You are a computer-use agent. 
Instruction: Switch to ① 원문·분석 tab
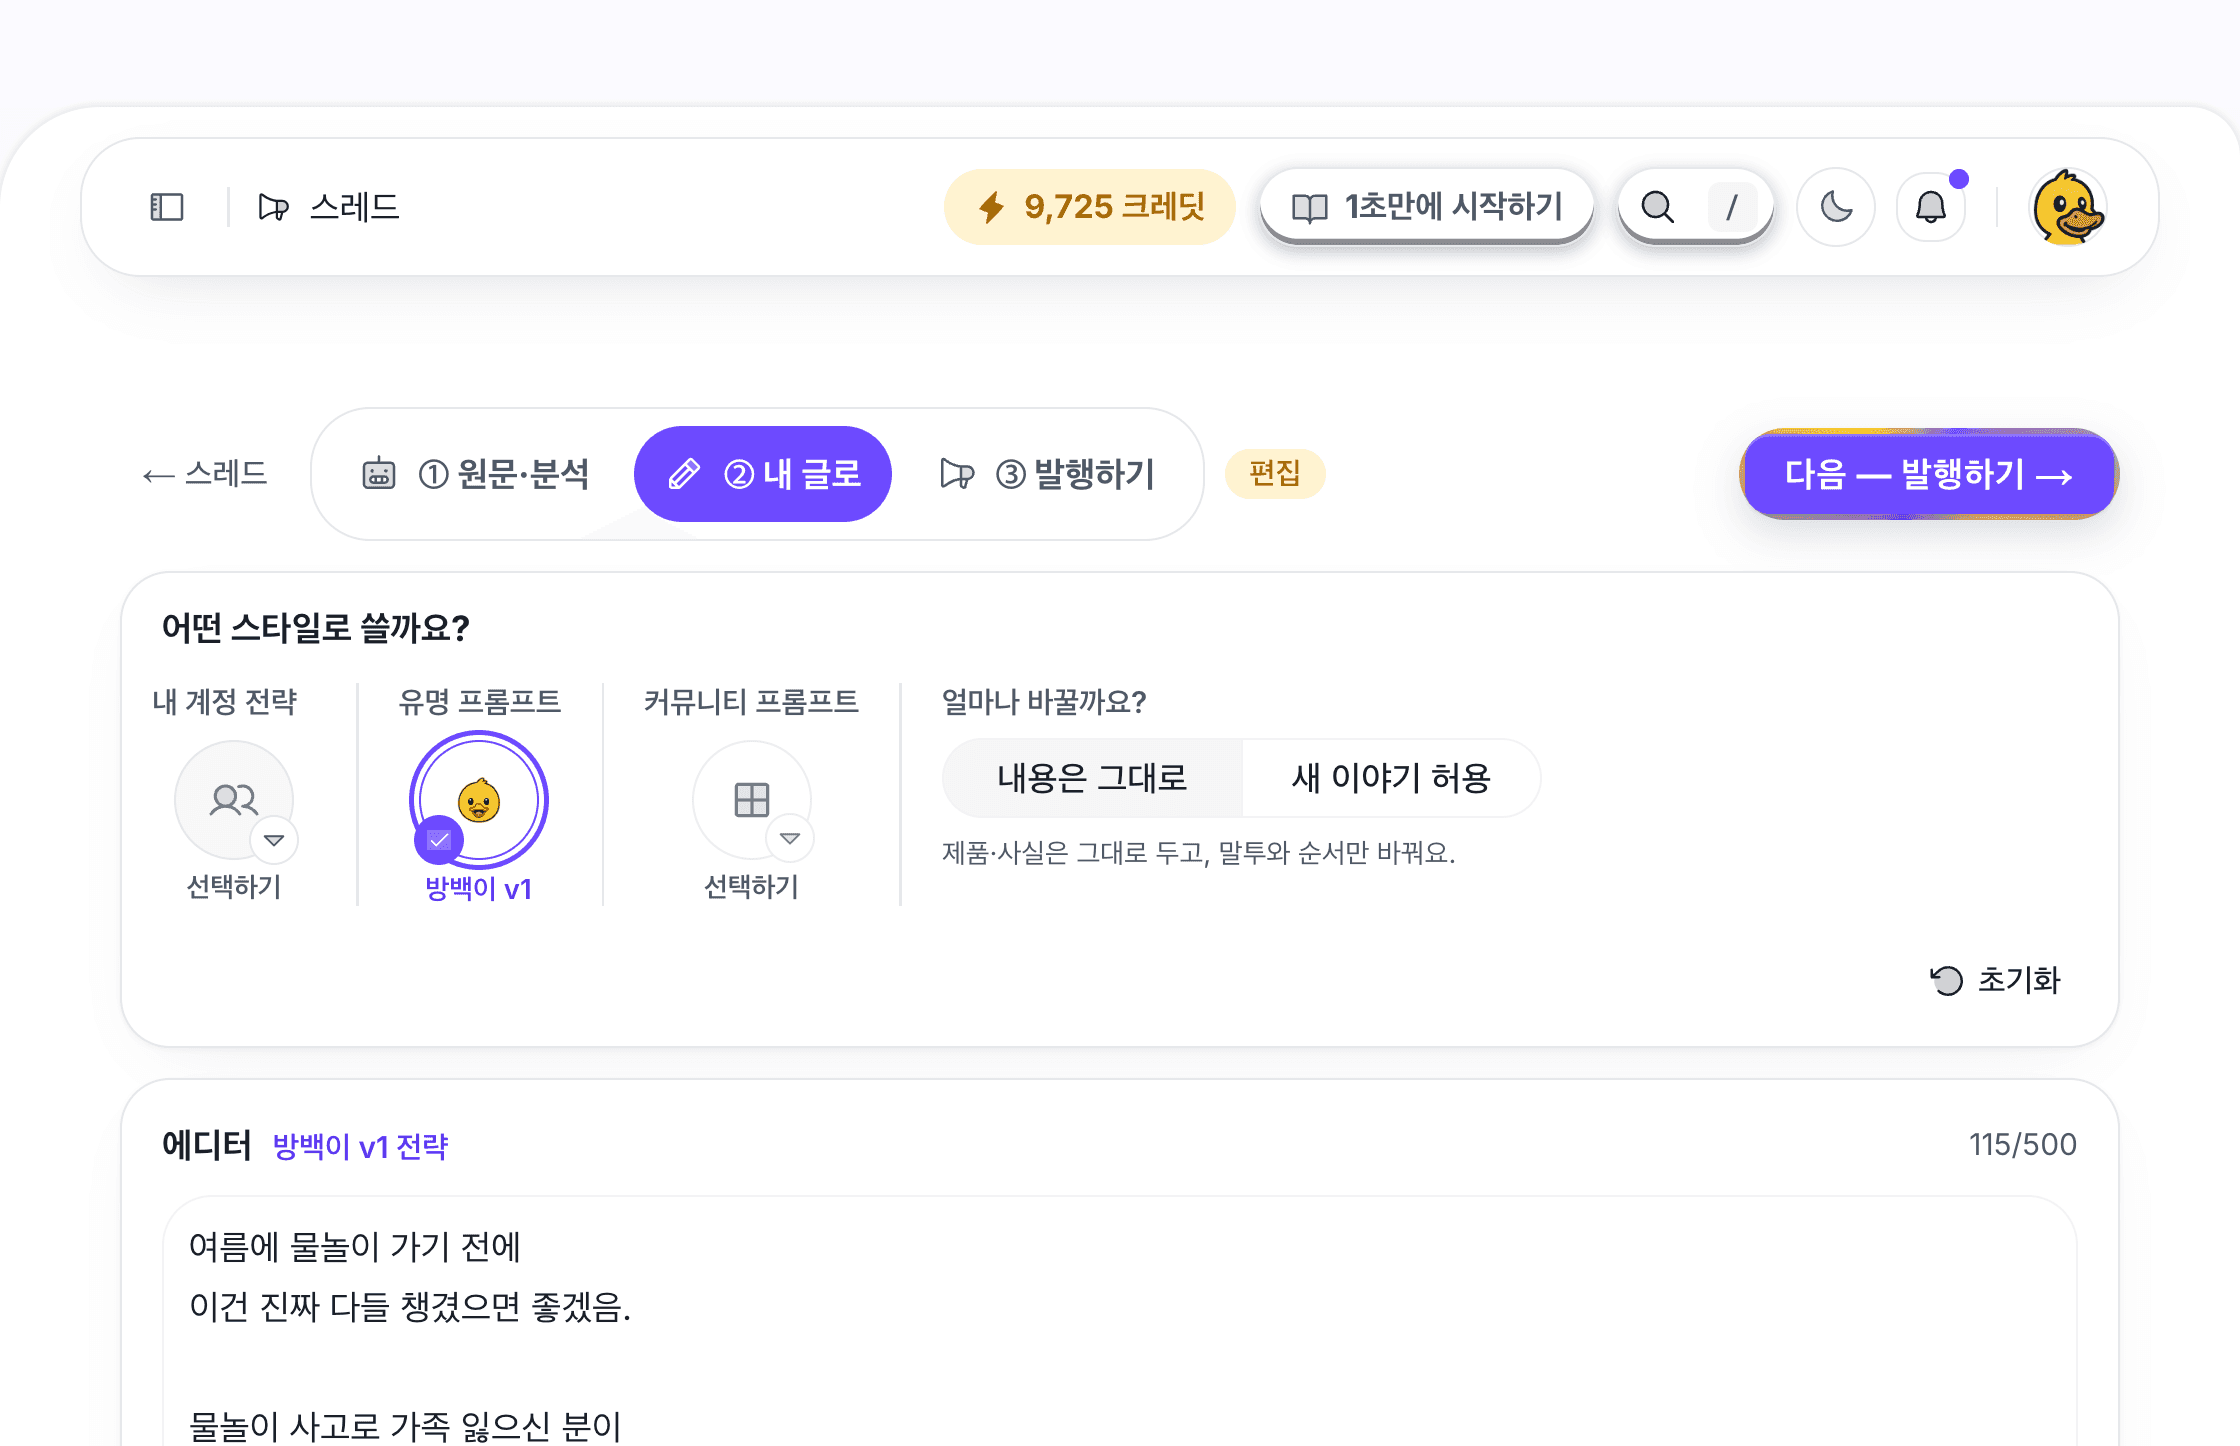click(x=476, y=474)
